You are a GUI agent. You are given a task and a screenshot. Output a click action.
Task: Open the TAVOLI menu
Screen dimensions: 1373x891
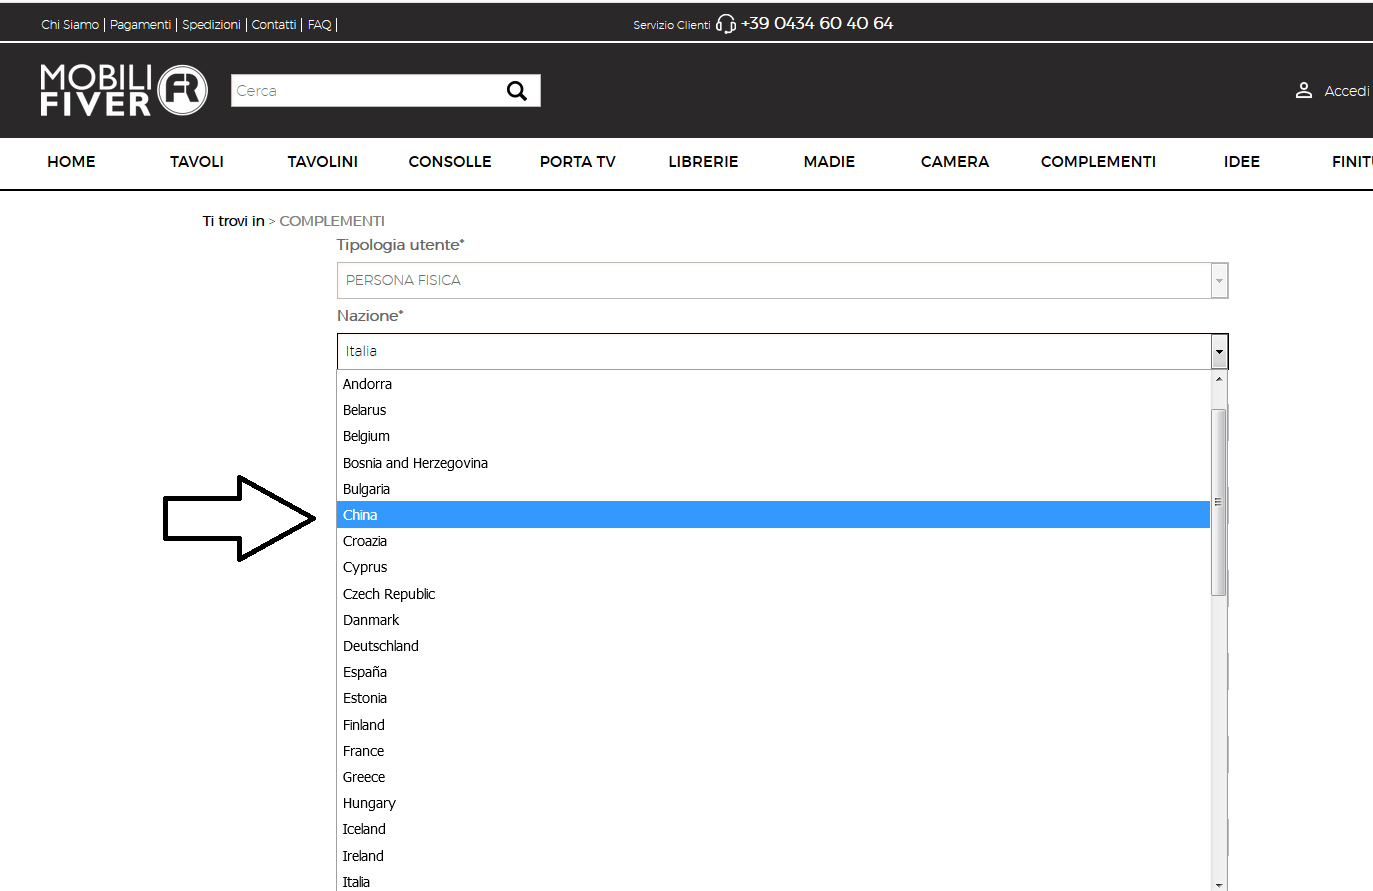(x=197, y=162)
